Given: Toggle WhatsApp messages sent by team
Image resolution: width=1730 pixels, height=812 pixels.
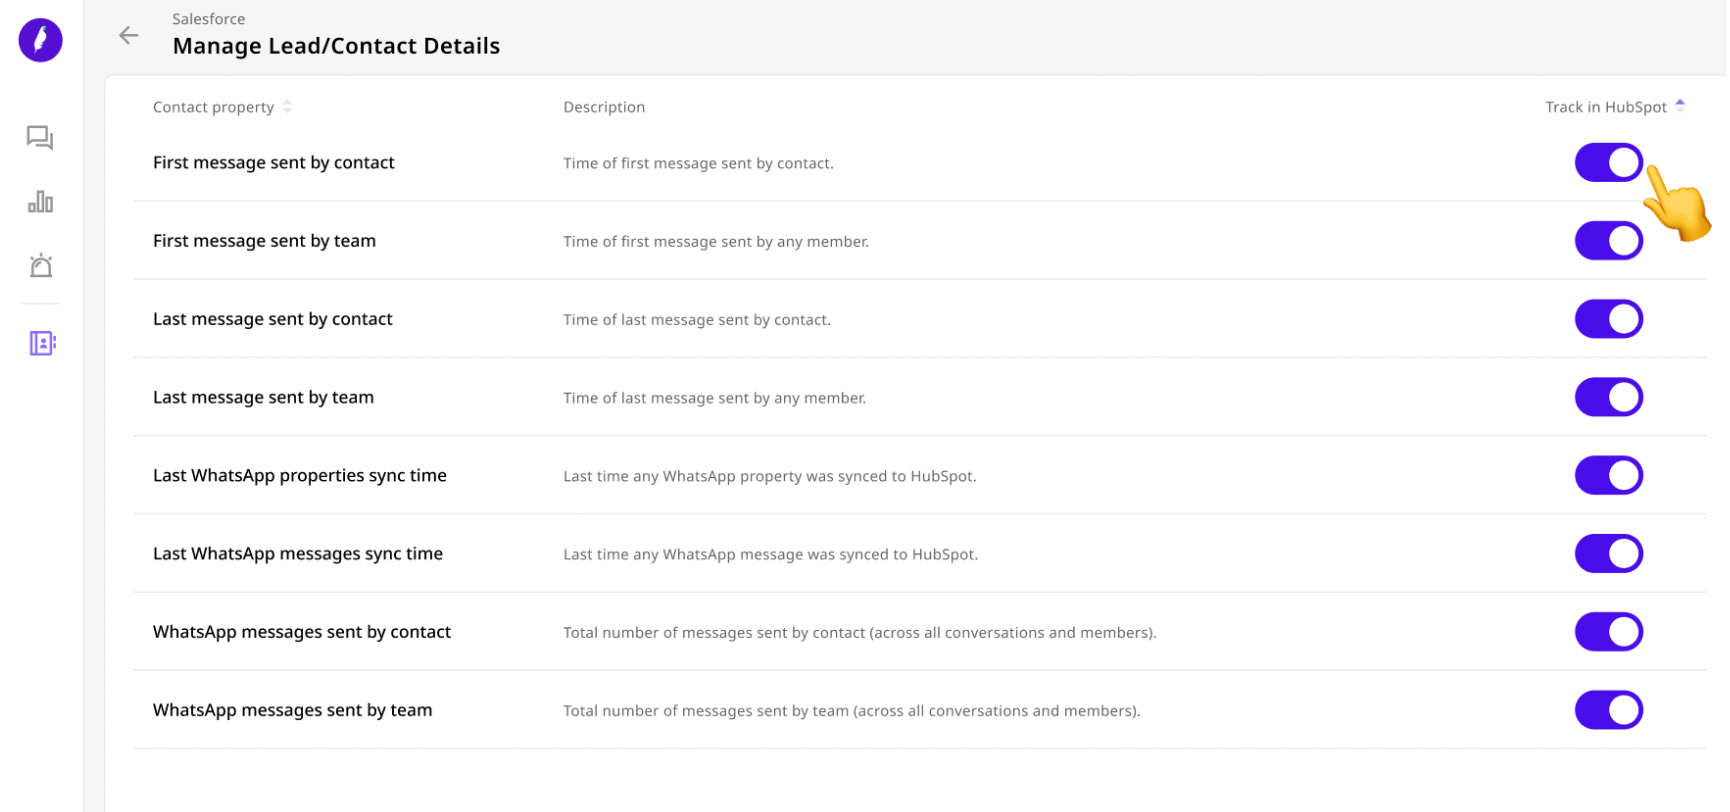Looking at the screenshot, I should 1609,710.
